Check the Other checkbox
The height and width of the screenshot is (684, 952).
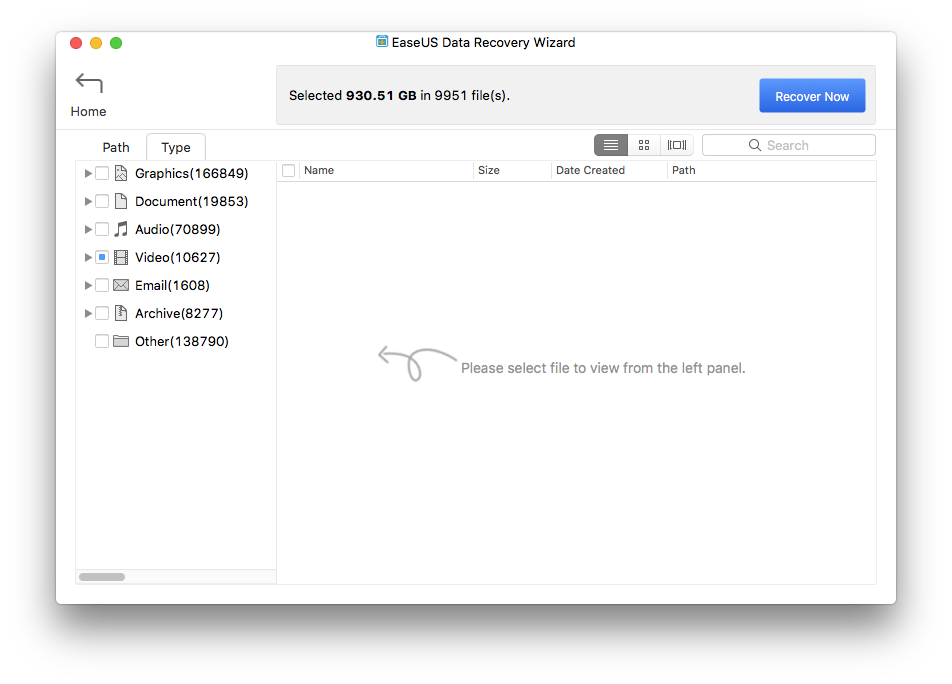pyautogui.click(x=102, y=341)
